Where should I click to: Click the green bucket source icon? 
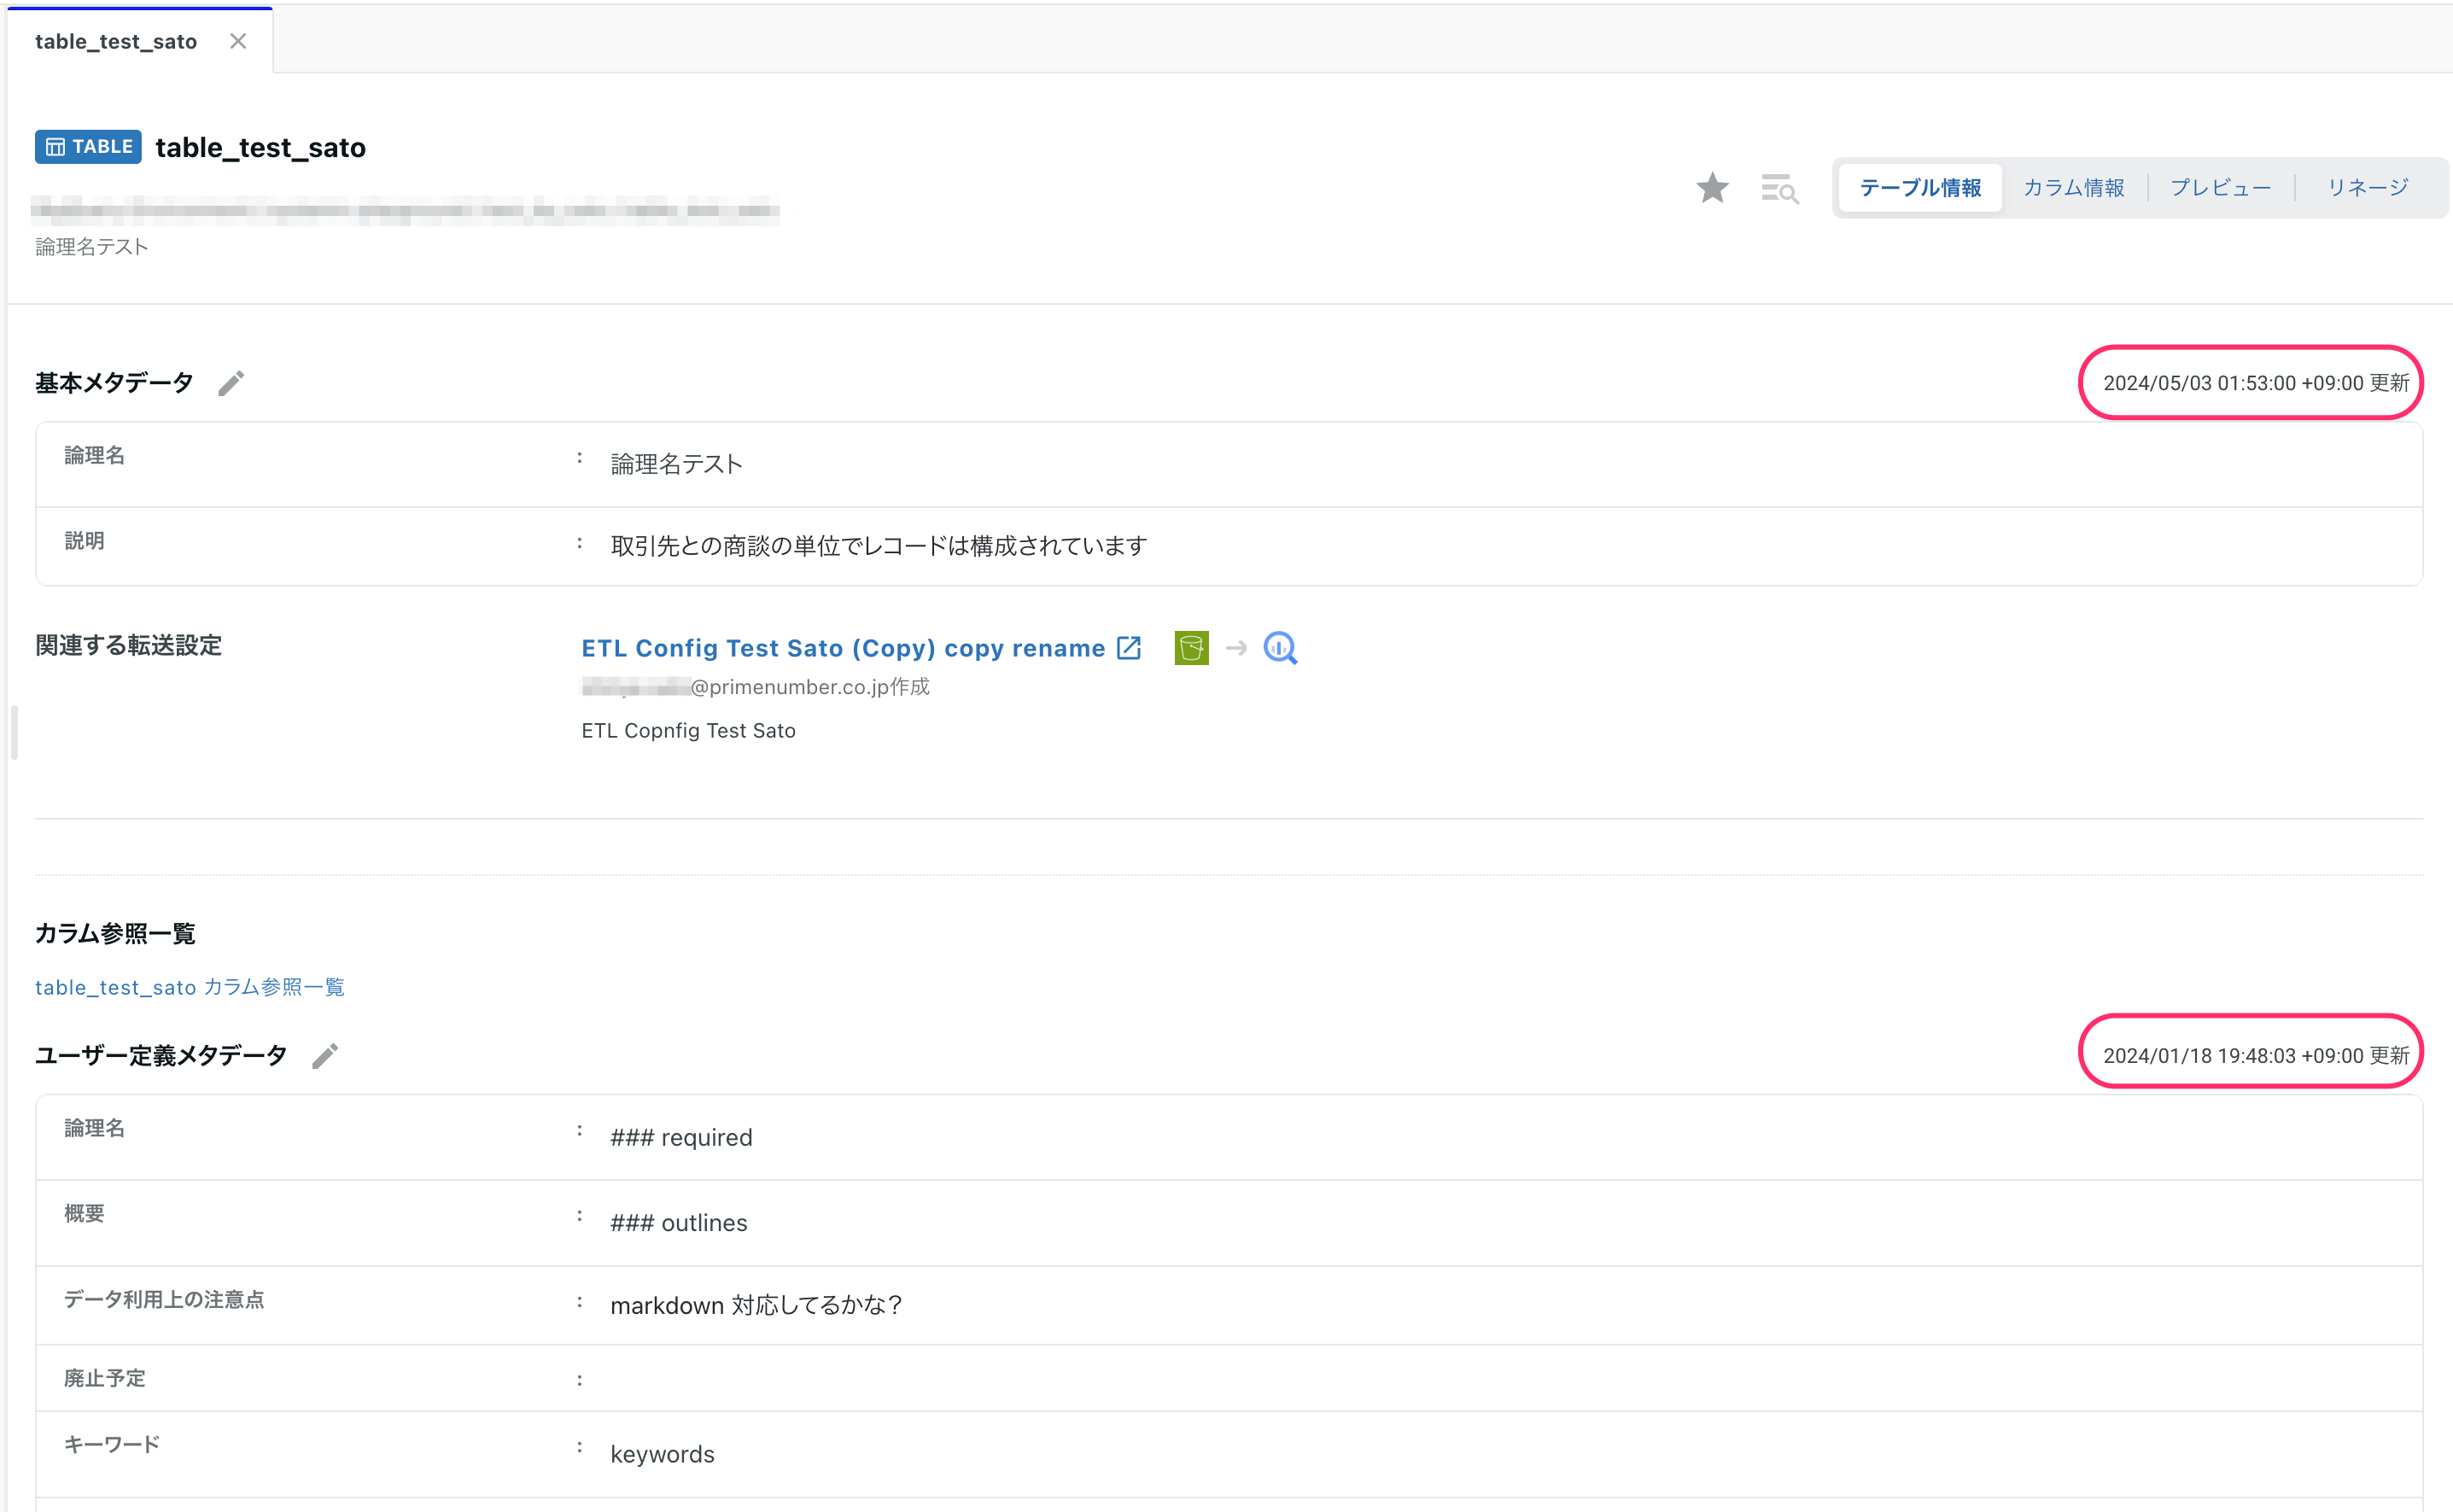[x=1191, y=648]
